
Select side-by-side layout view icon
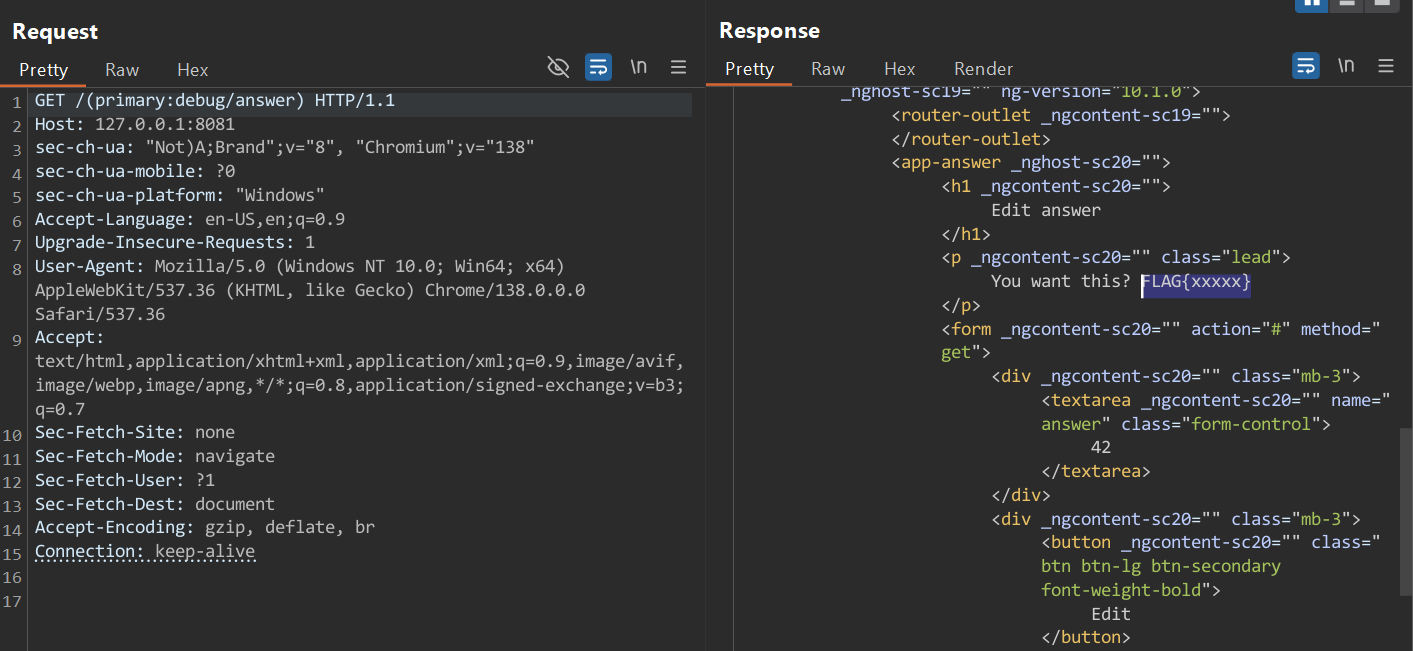point(1311,3)
